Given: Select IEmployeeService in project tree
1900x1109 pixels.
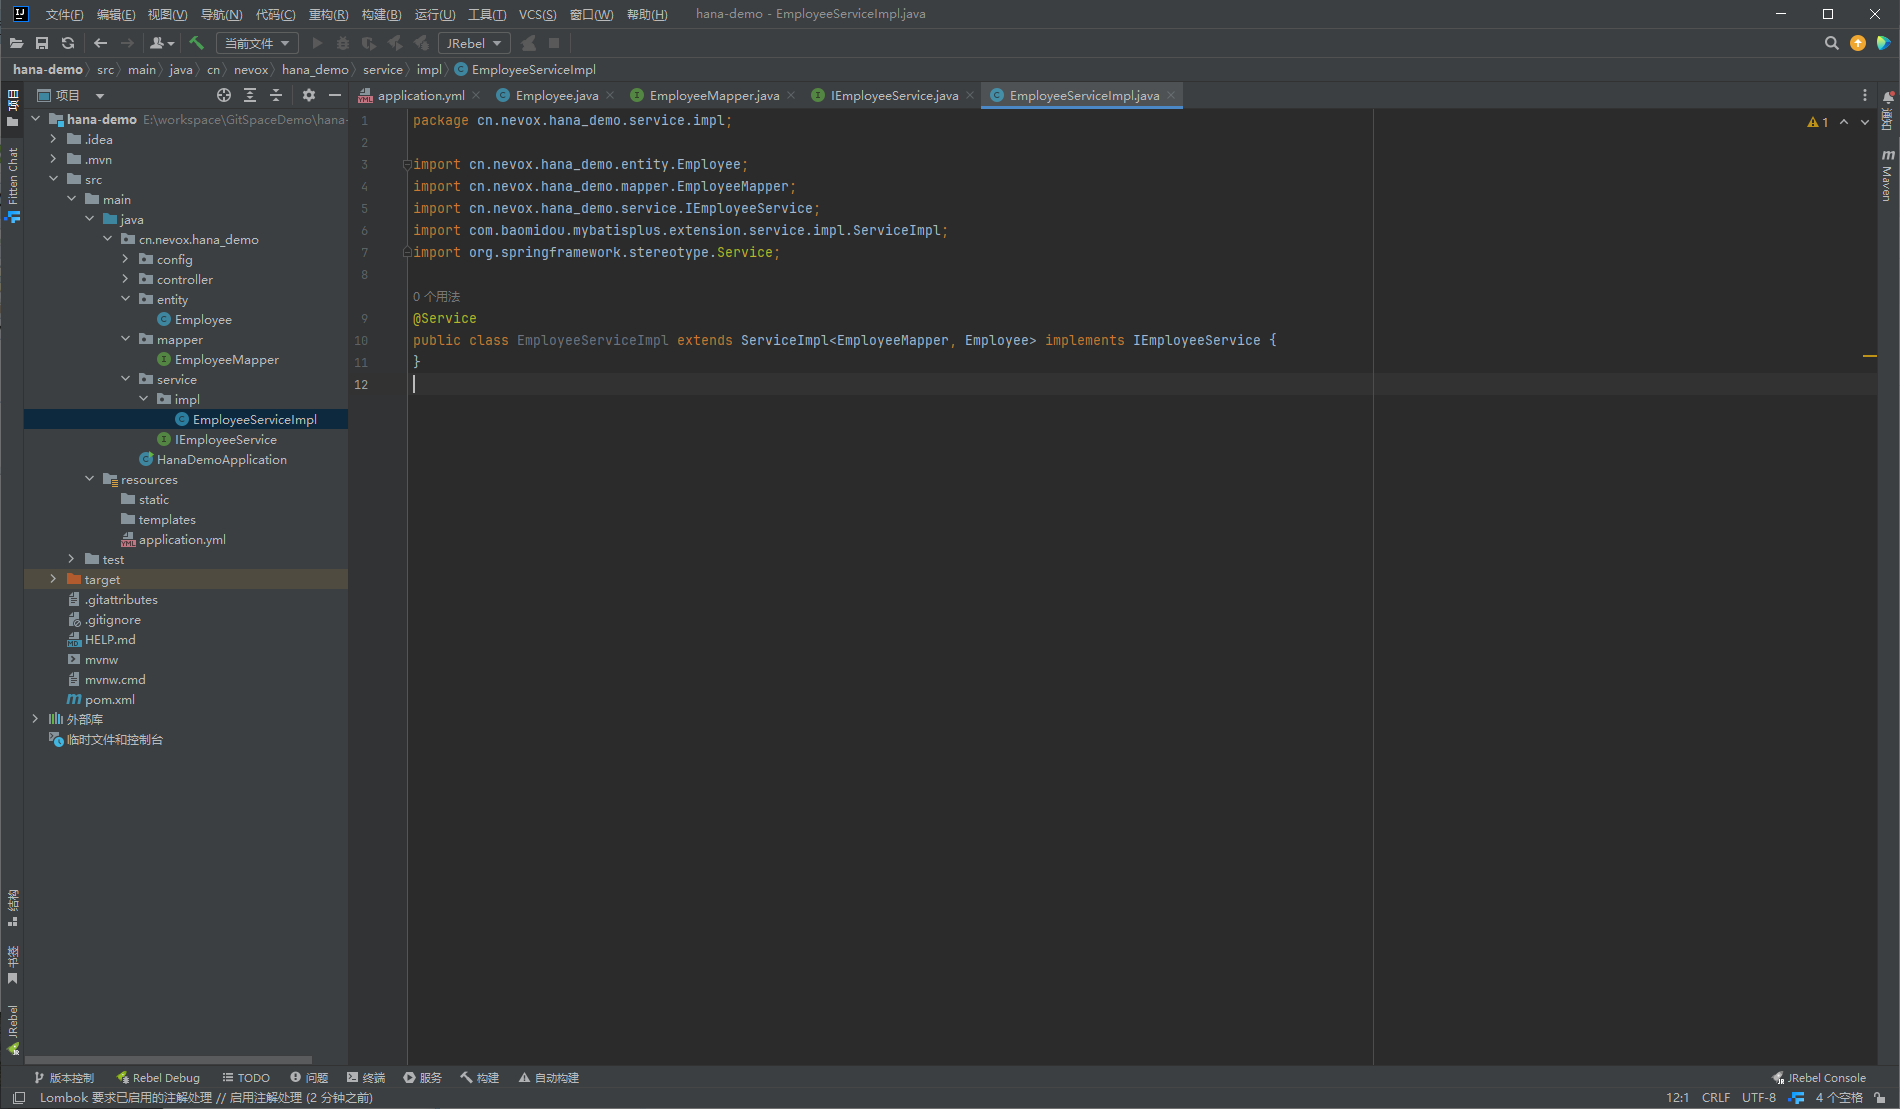Looking at the screenshot, I should click(225, 439).
